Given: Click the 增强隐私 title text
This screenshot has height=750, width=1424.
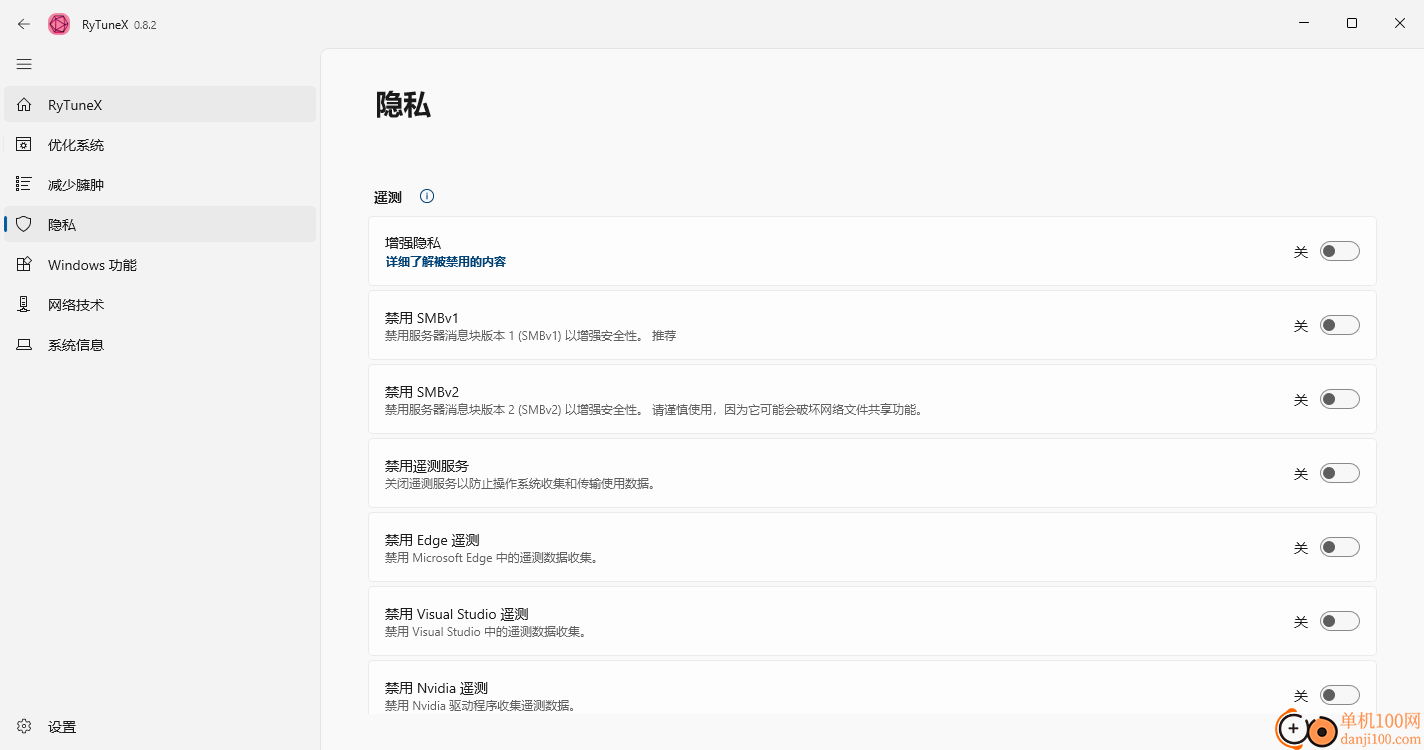Looking at the screenshot, I should [413, 243].
